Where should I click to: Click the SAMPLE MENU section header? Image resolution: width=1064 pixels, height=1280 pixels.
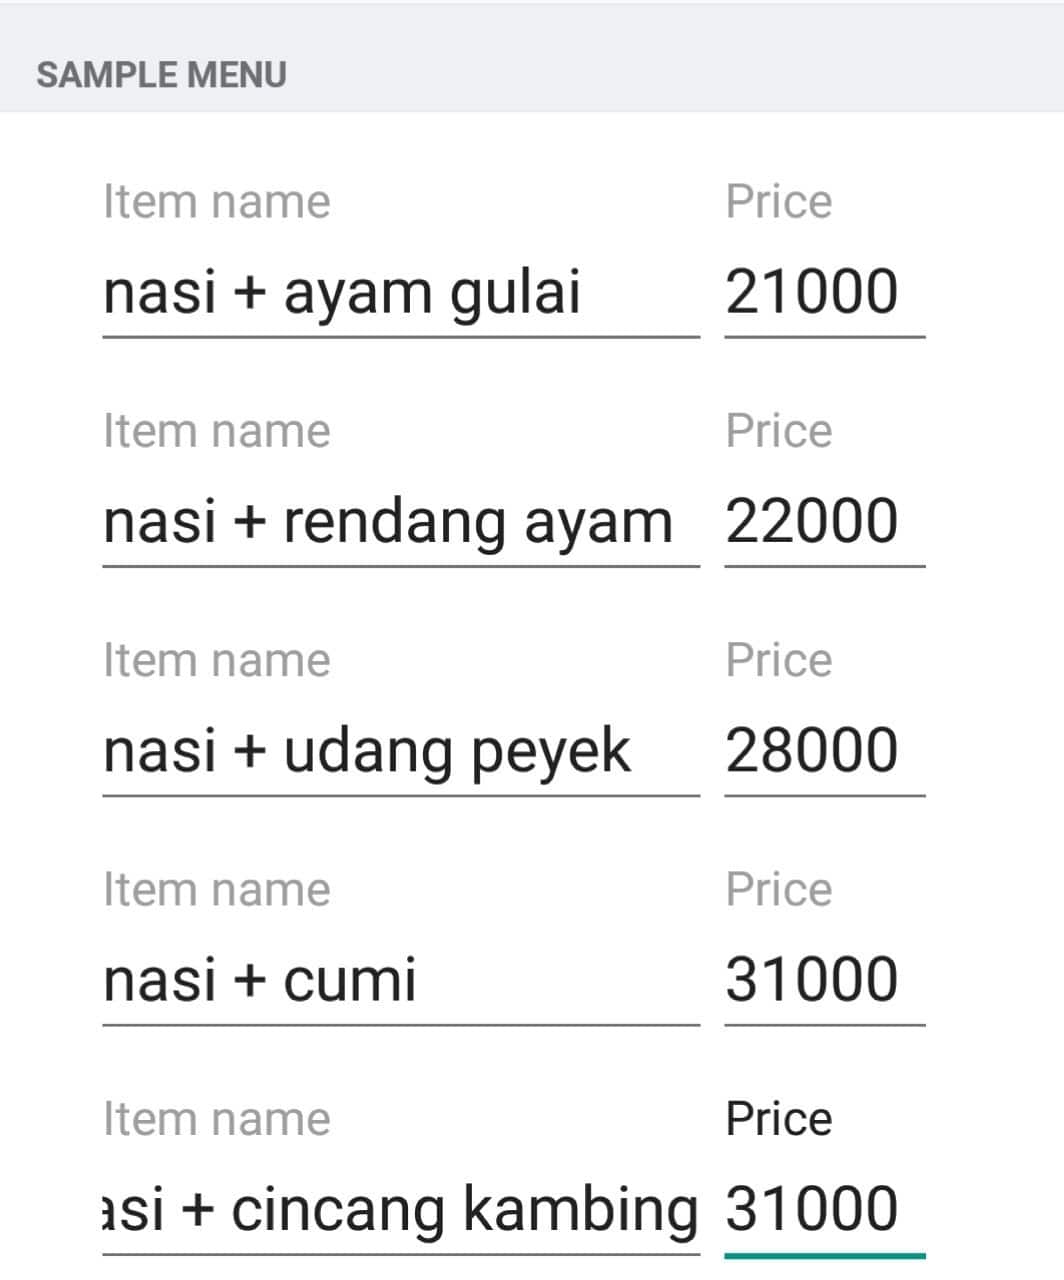coord(162,75)
